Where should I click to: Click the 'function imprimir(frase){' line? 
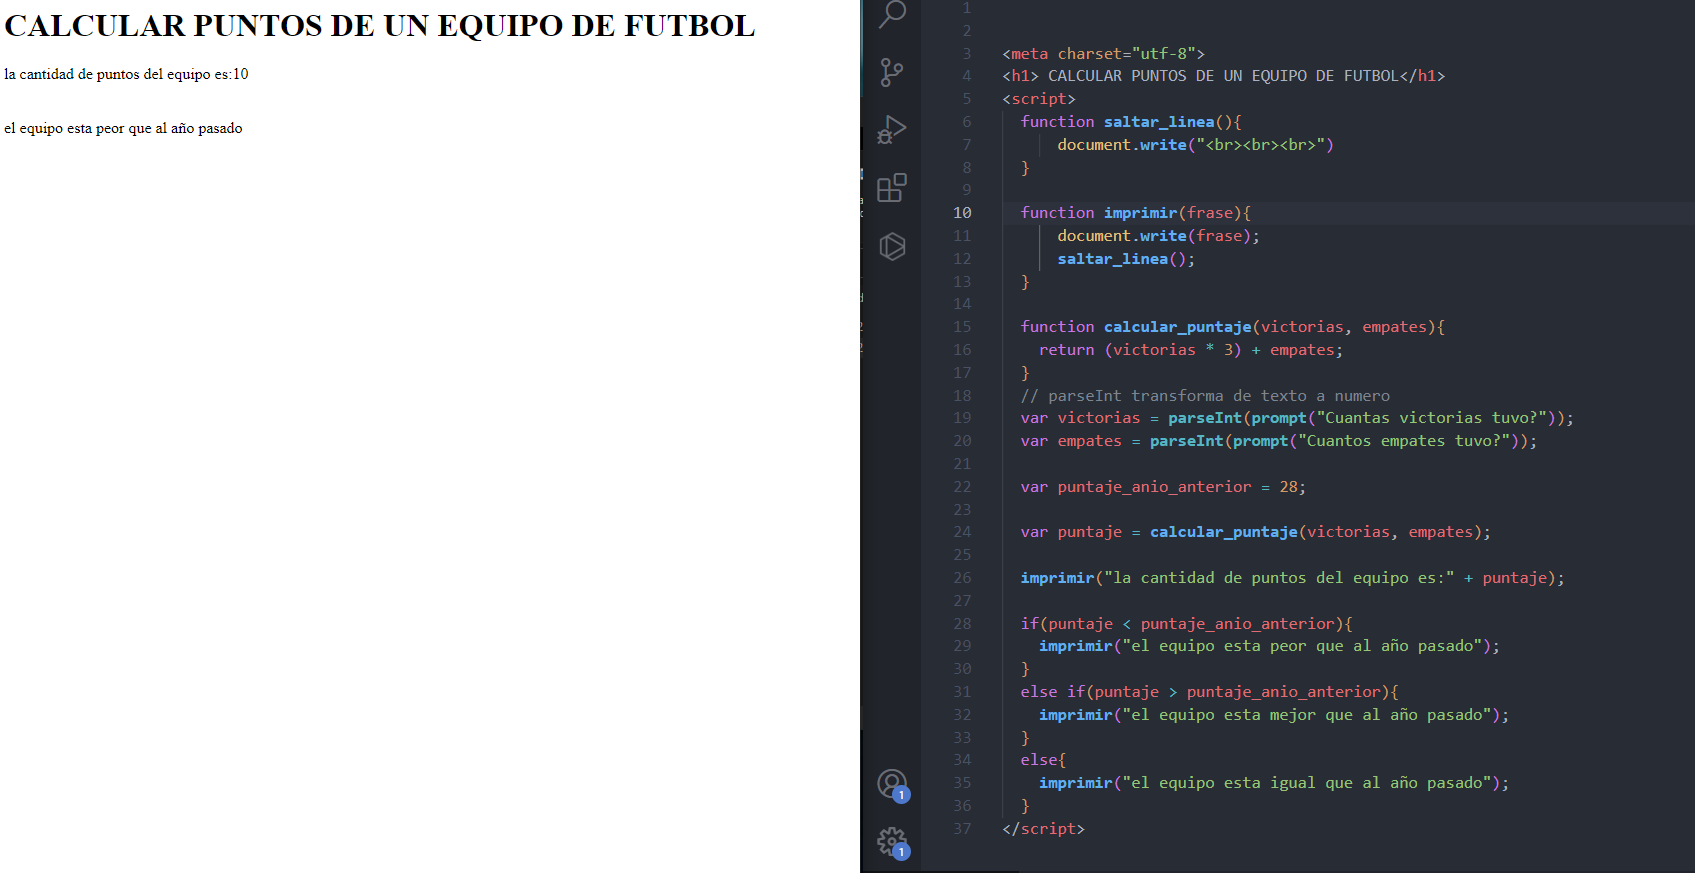[1135, 213]
